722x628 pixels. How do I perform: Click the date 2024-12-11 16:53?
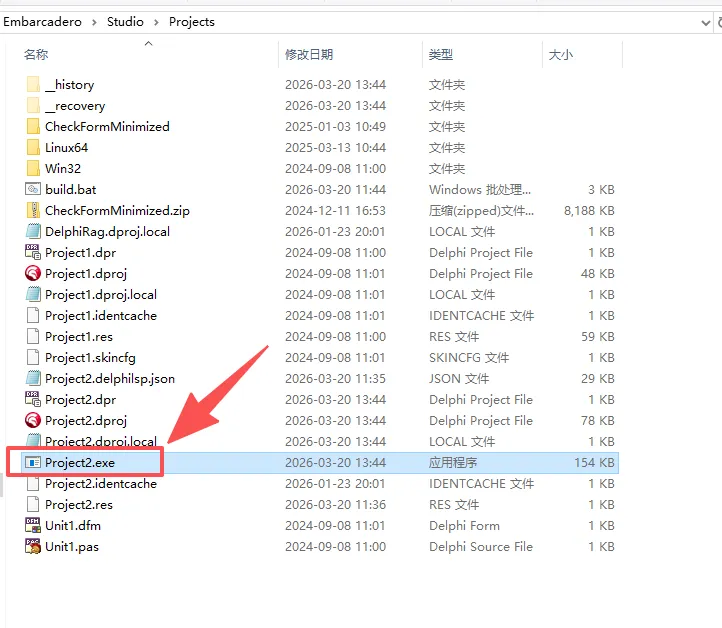(335, 210)
